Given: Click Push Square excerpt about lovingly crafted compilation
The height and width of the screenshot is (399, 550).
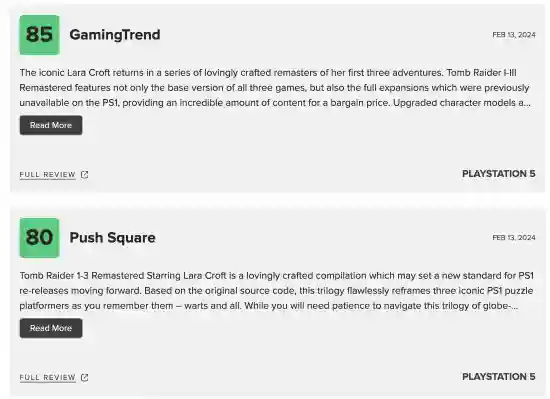Looking at the screenshot, I should [x=276, y=291].
